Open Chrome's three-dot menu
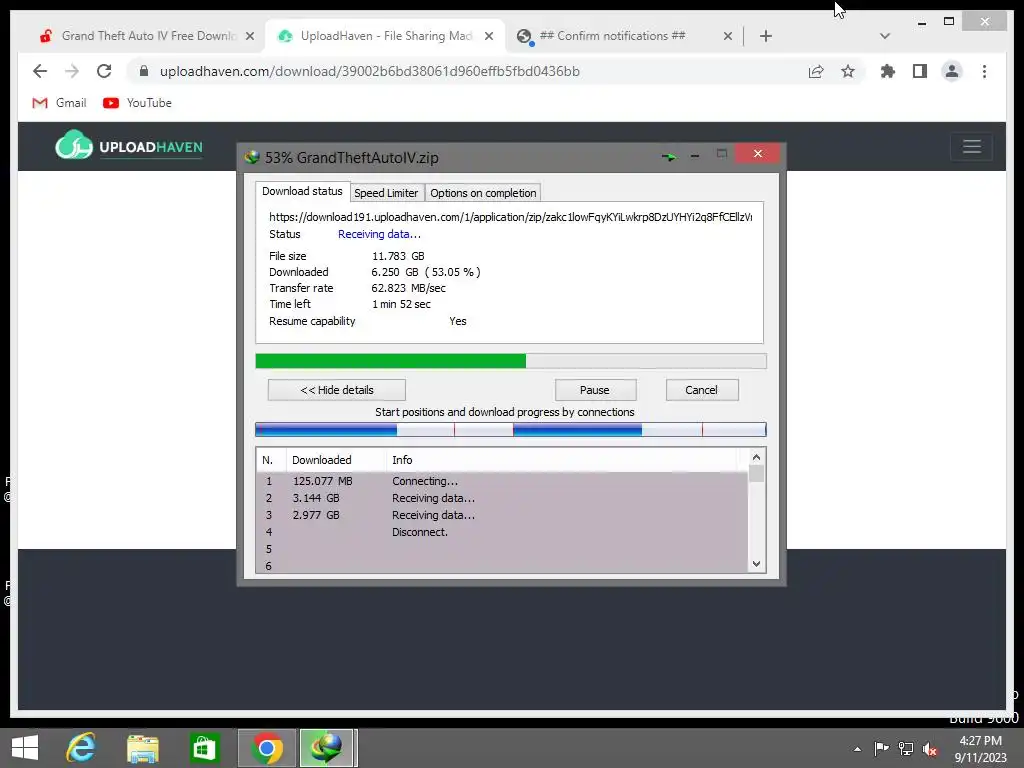 point(984,71)
